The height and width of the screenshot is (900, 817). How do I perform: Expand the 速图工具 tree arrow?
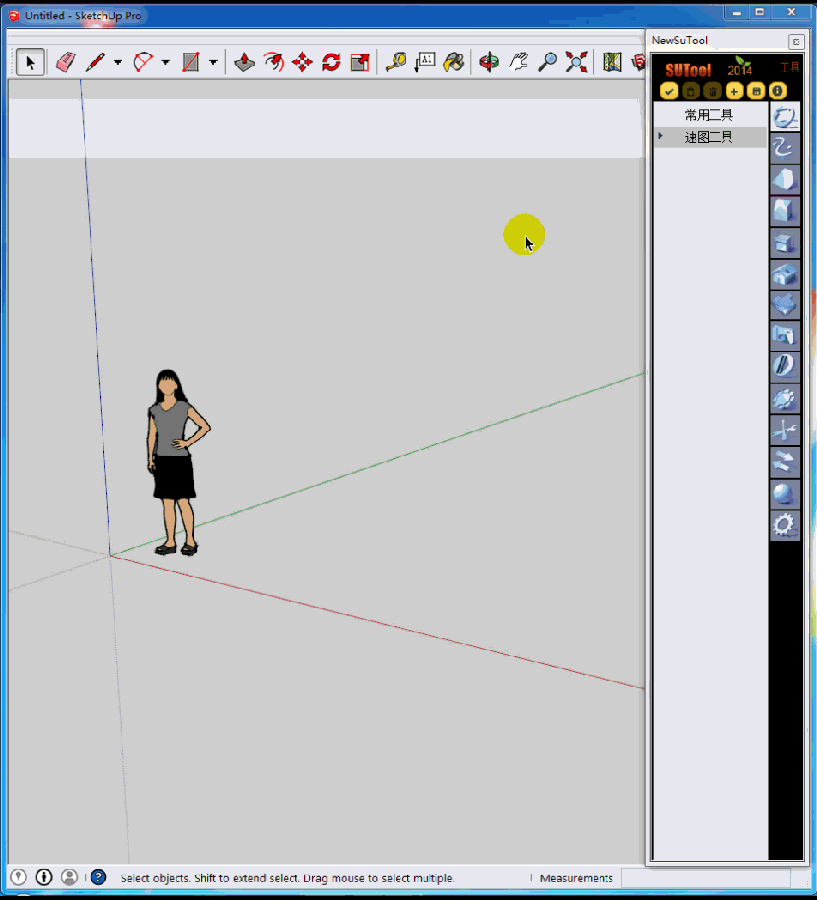pyautogui.click(x=660, y=136)
